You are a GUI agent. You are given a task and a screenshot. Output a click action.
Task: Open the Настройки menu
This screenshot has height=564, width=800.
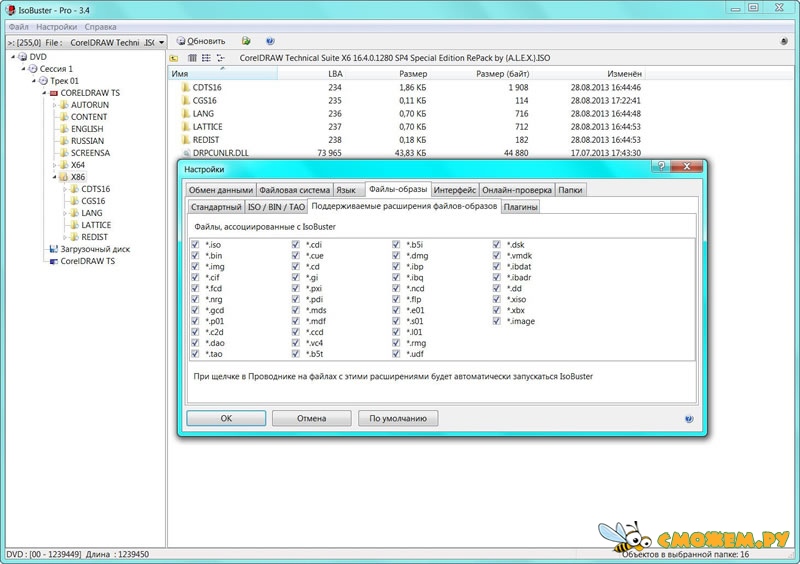57,27
